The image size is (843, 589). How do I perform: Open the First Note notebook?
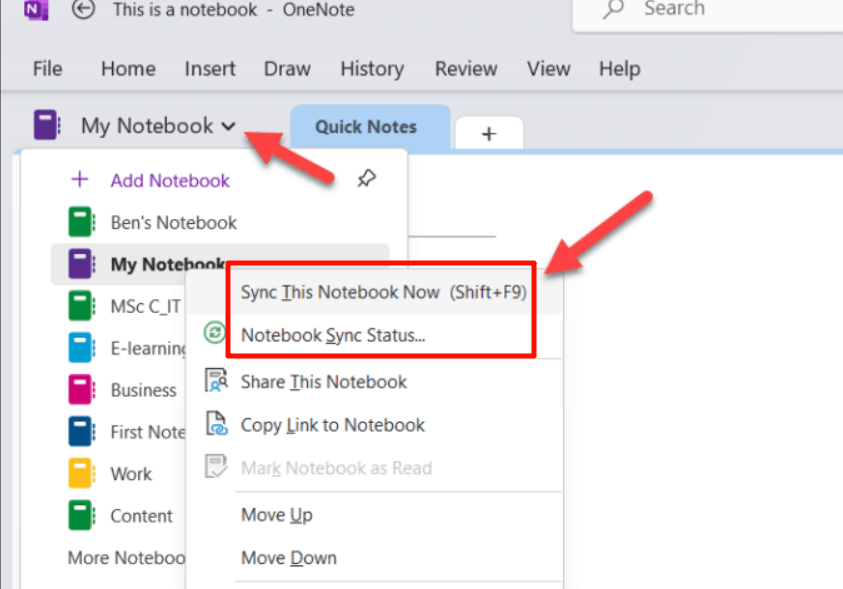click(x=148, y=432)
